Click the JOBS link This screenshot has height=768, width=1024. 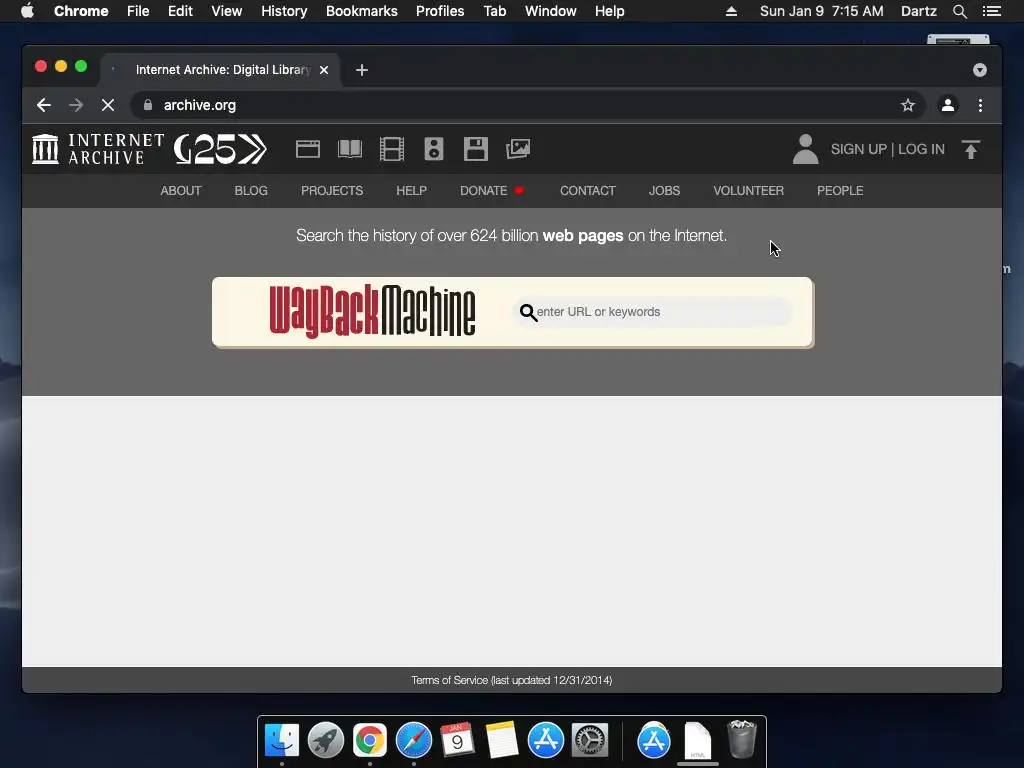tap(664, 191)
